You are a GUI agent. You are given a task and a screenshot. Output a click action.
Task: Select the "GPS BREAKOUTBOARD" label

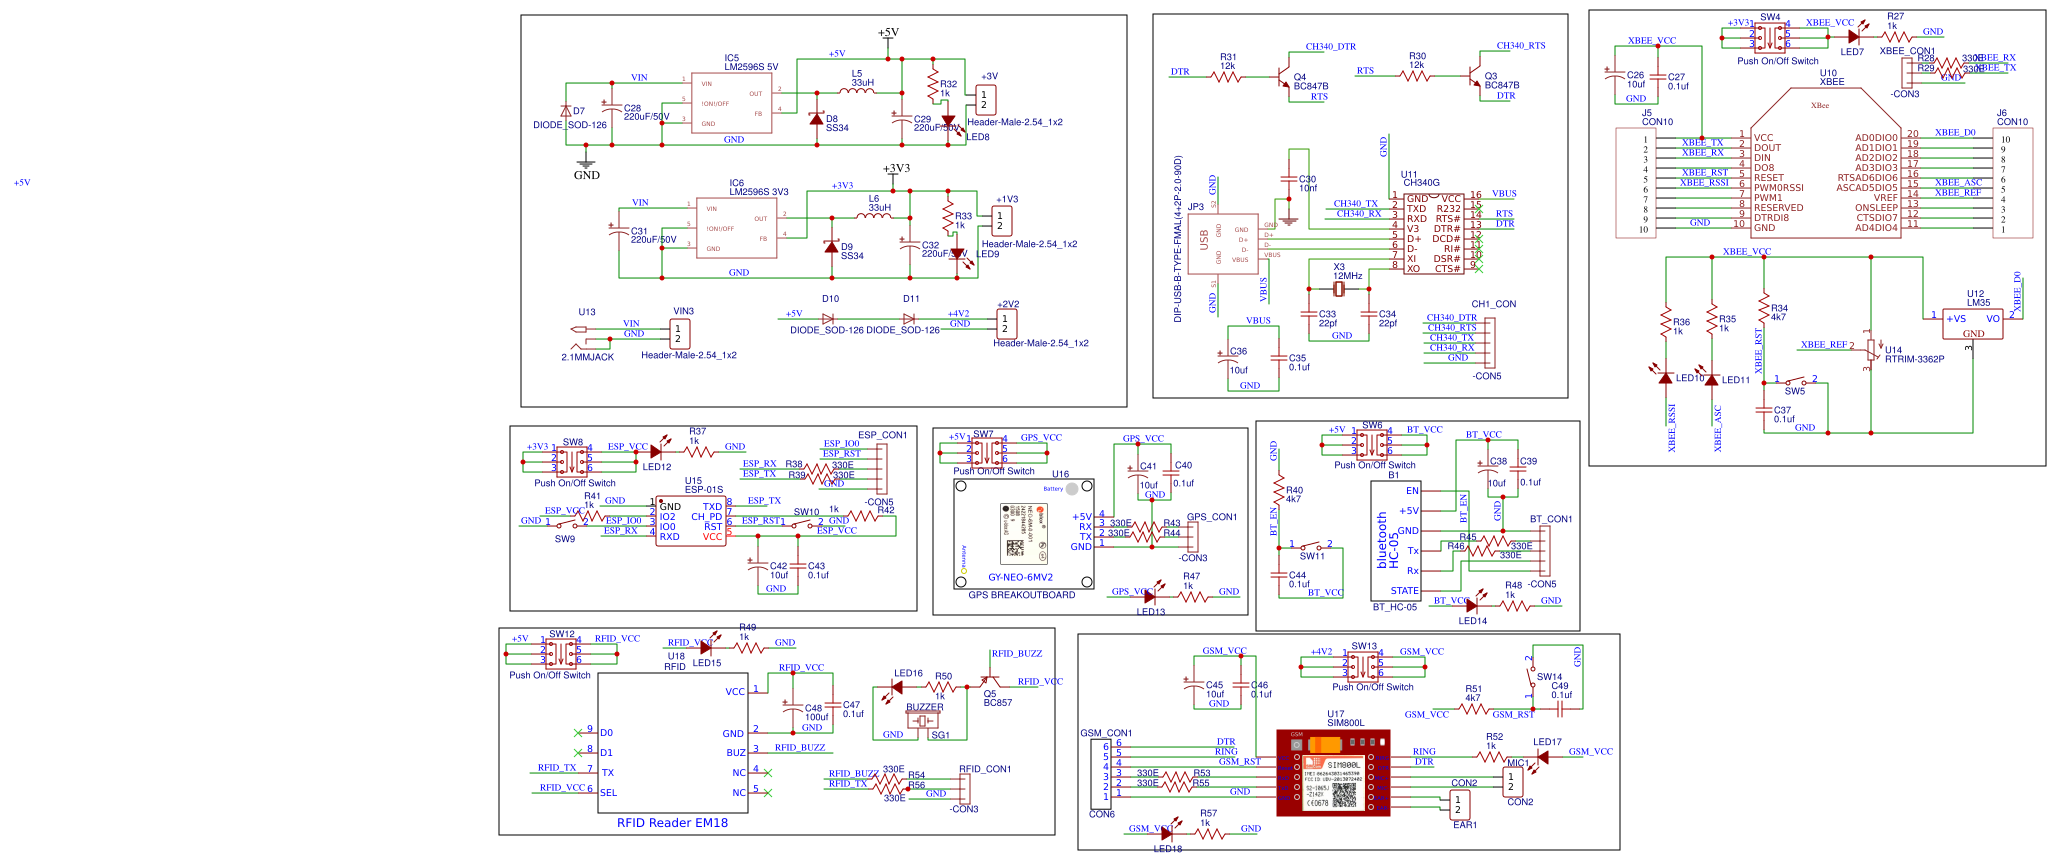point(1022,595)
